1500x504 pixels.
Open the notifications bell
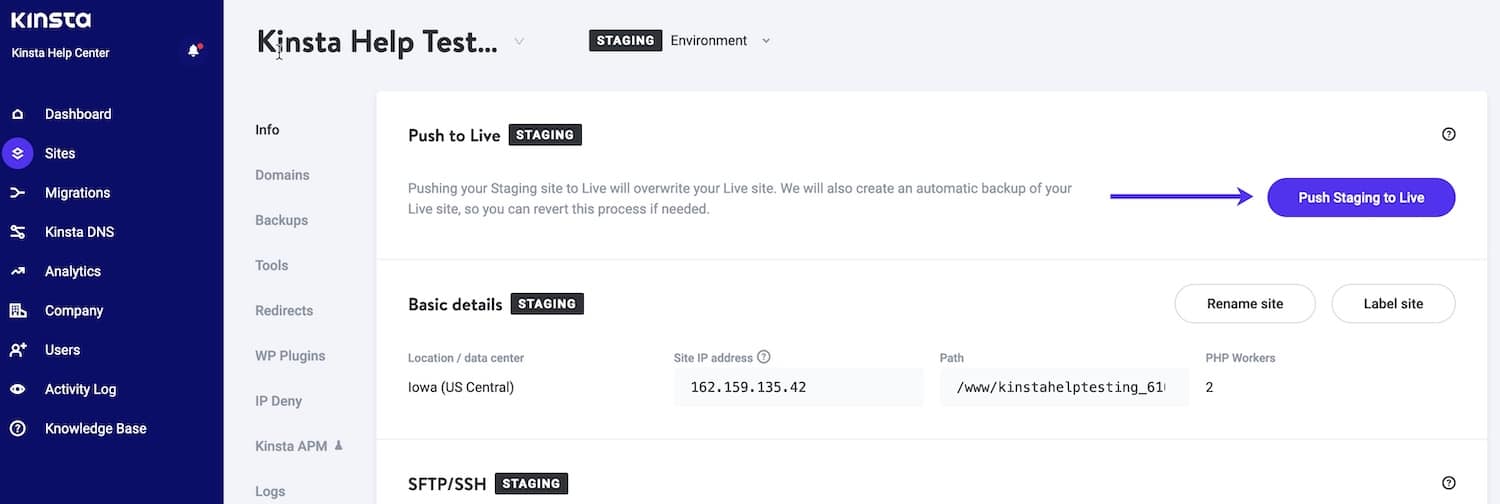[x=194, y=51]
